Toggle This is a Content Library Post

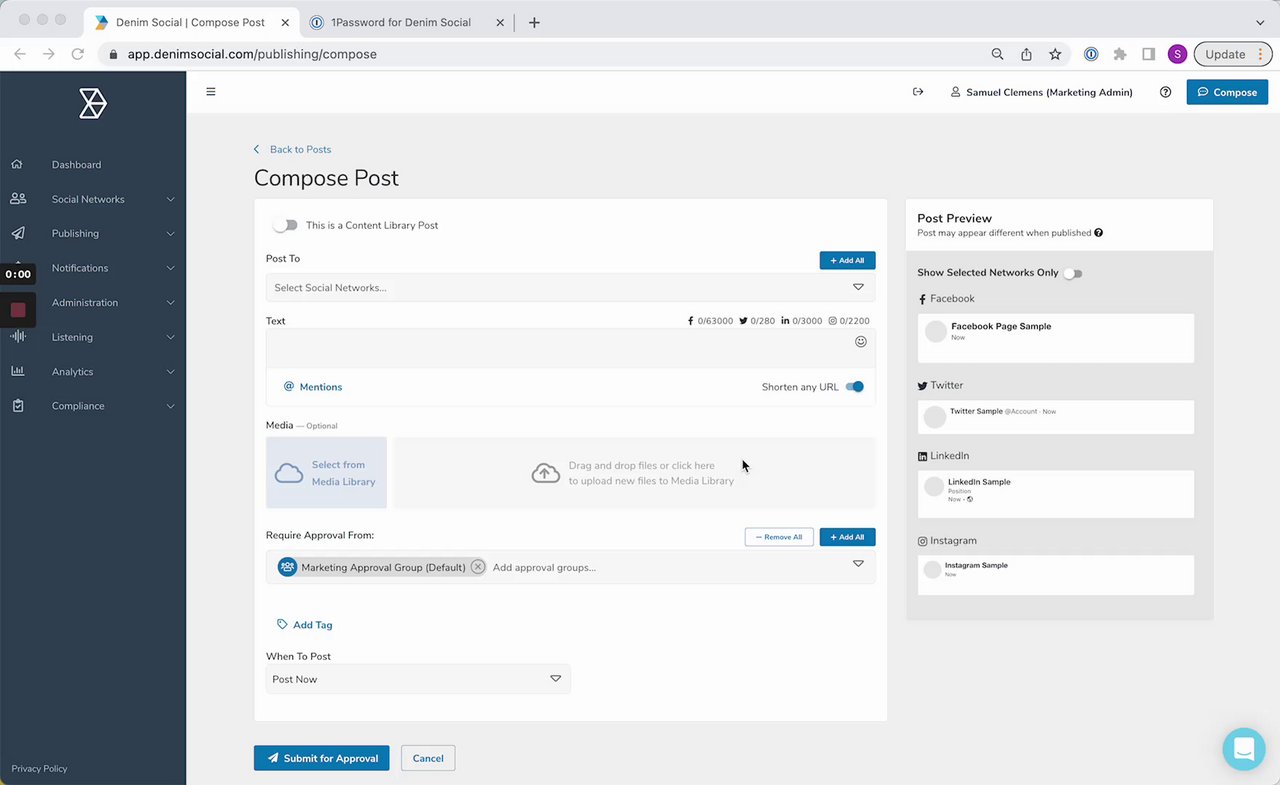tap(285, 225)
